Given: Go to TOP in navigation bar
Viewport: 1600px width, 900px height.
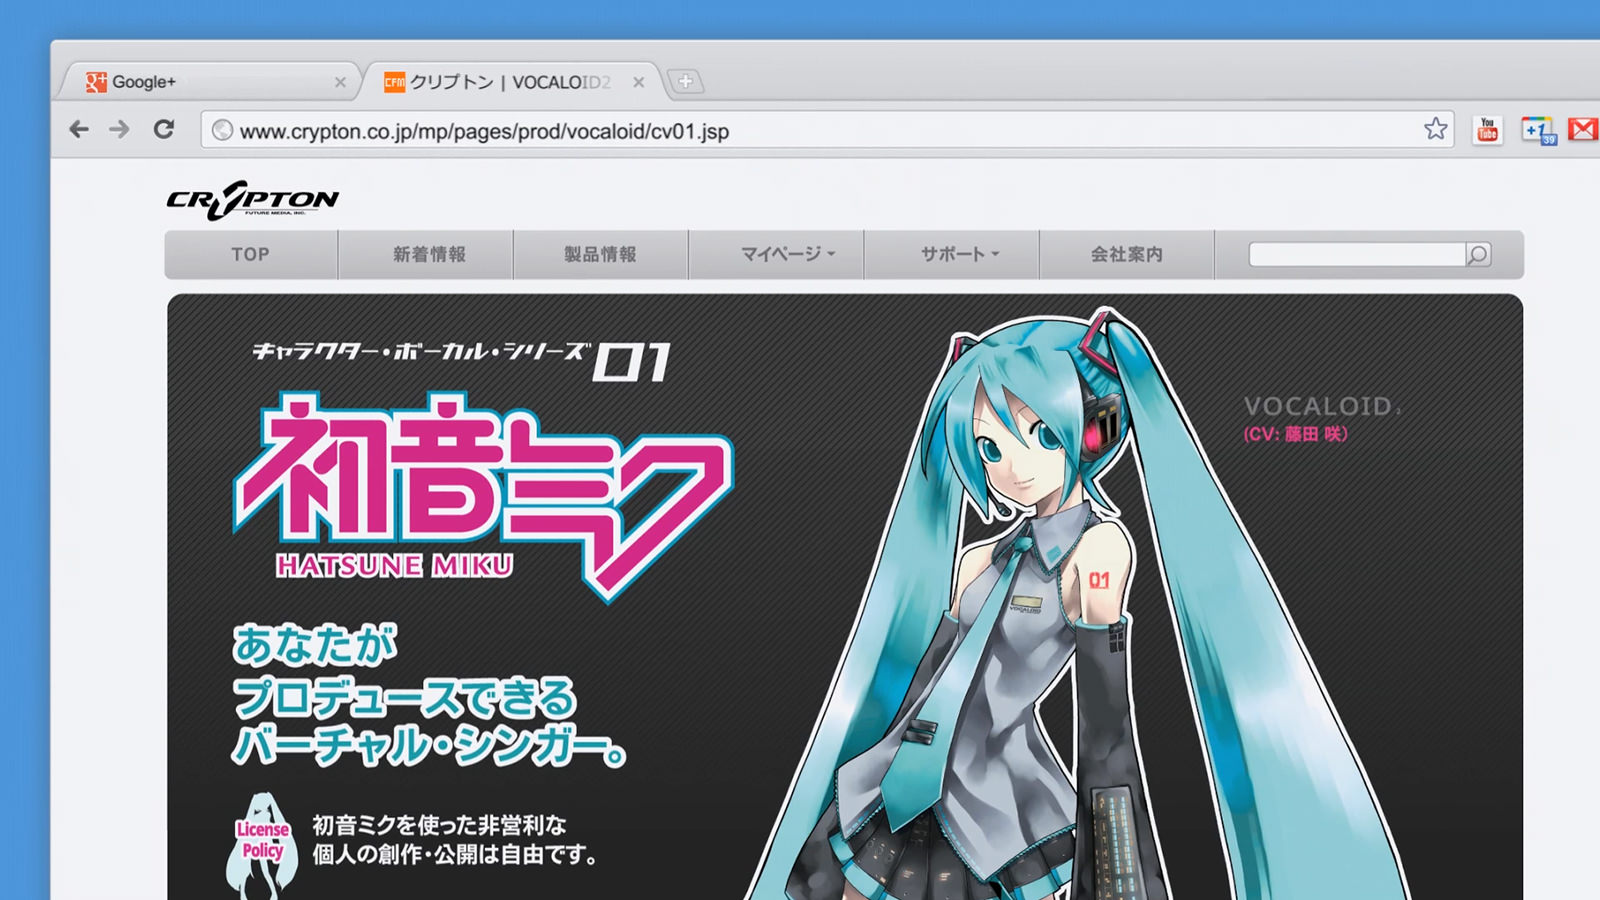Looking at the screenshot, I should pyautogui.click(x=250, y=255).
